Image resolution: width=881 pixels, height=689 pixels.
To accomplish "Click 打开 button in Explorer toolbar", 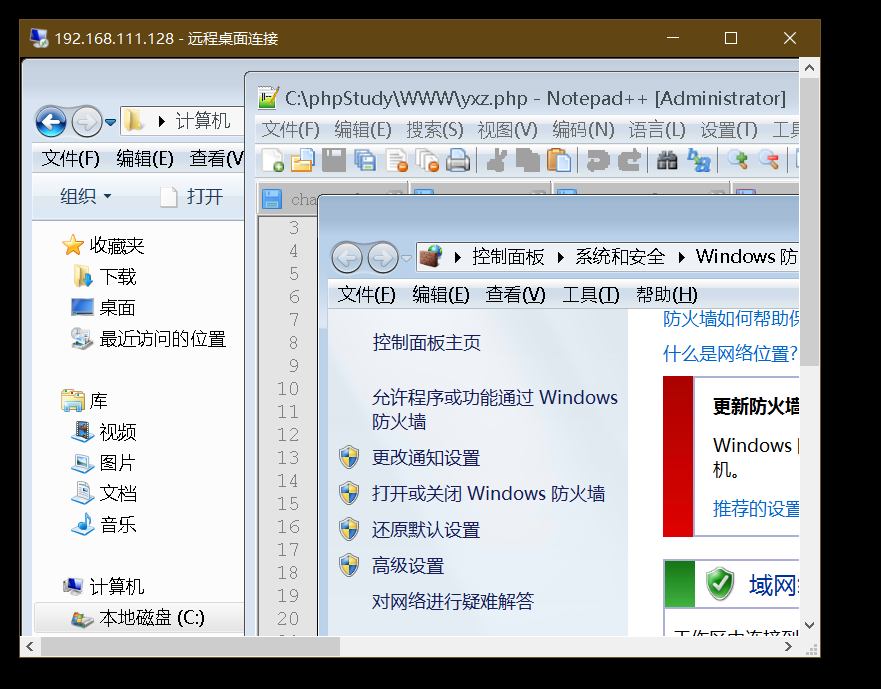I will coord(192,197).
